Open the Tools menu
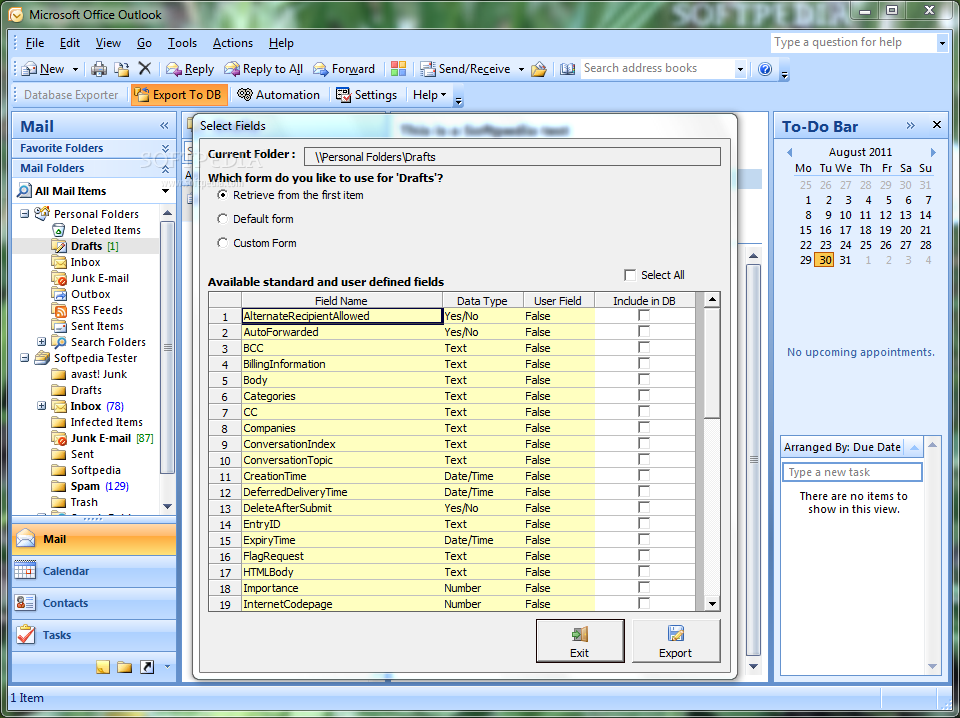This screenshot has height=718, width=960. [x=182, y=43]
